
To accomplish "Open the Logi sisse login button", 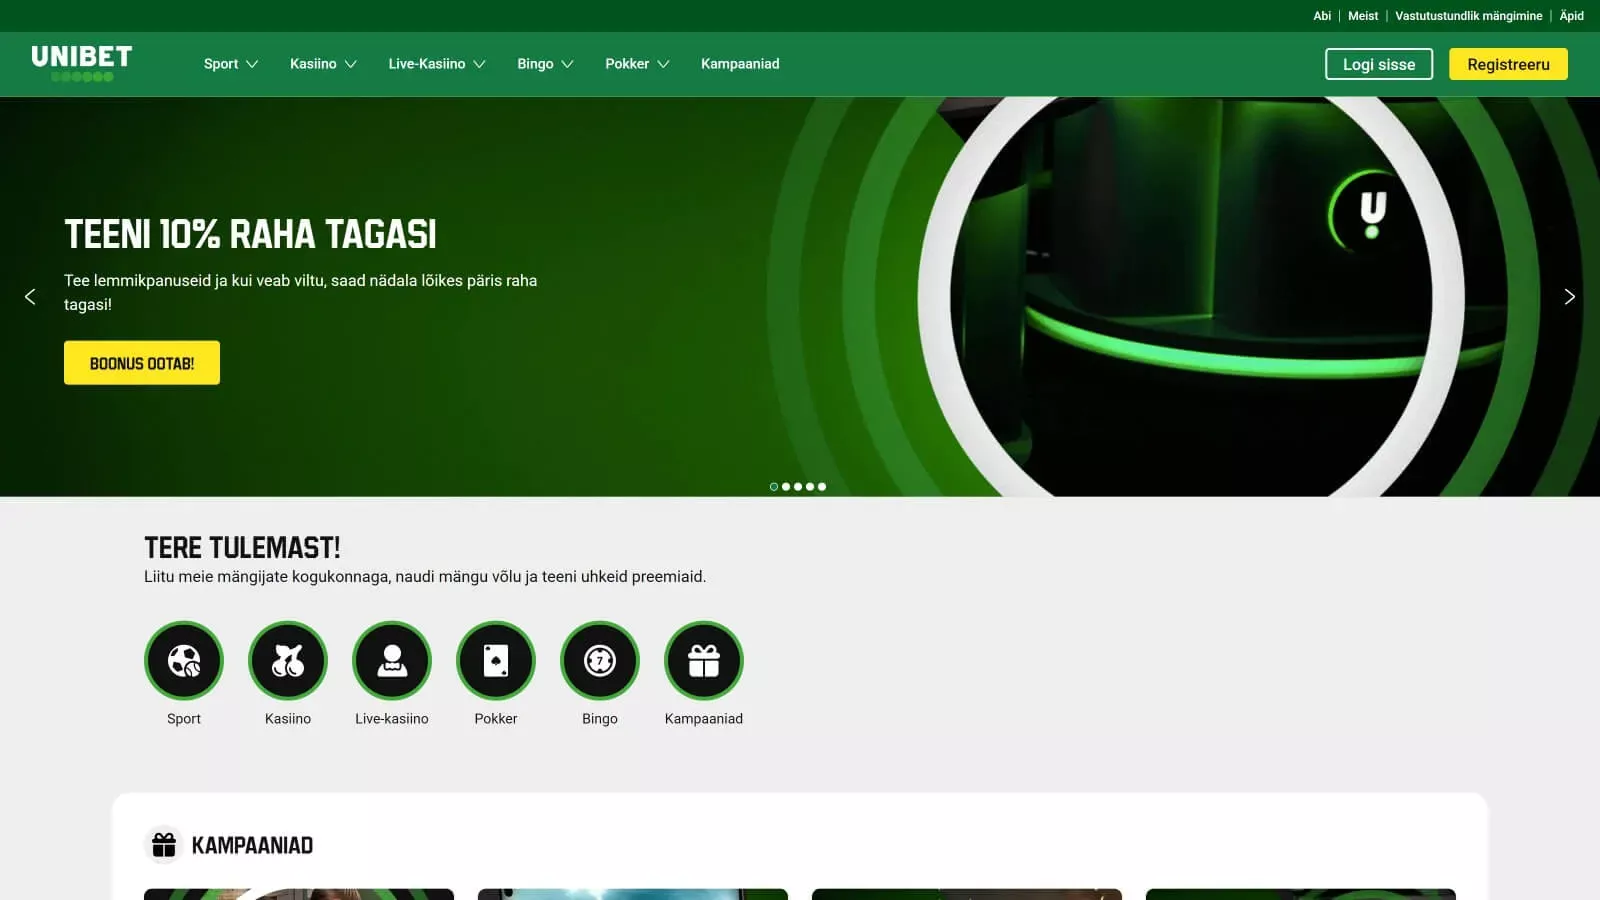I will click(1378, 63).
